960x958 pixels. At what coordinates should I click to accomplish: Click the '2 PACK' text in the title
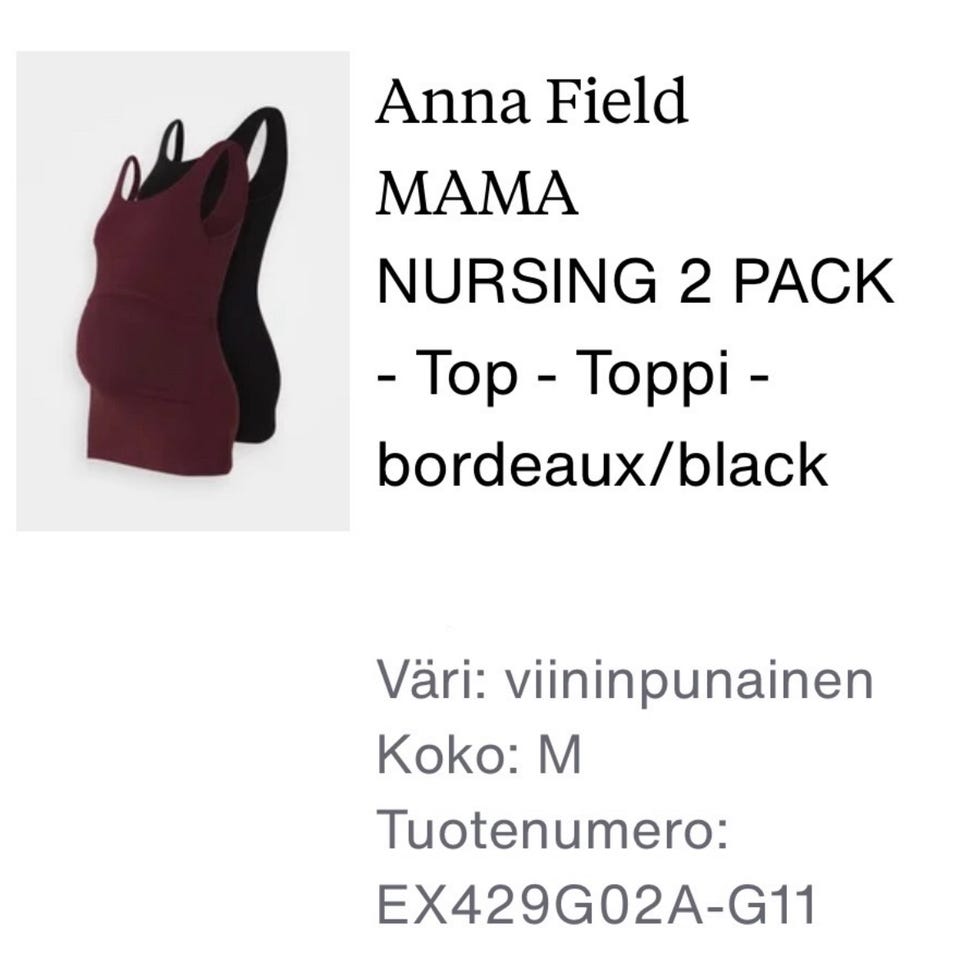pos(787,282)
